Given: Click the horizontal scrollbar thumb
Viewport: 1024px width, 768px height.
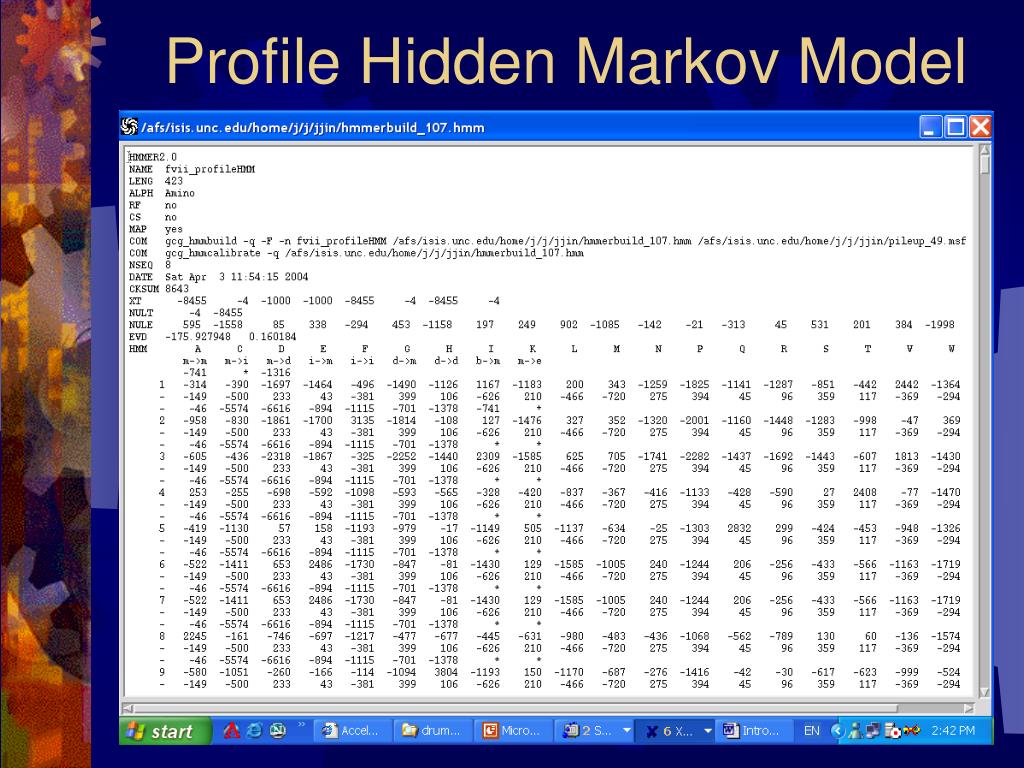Looking at the screenshot, I should 516,708.
